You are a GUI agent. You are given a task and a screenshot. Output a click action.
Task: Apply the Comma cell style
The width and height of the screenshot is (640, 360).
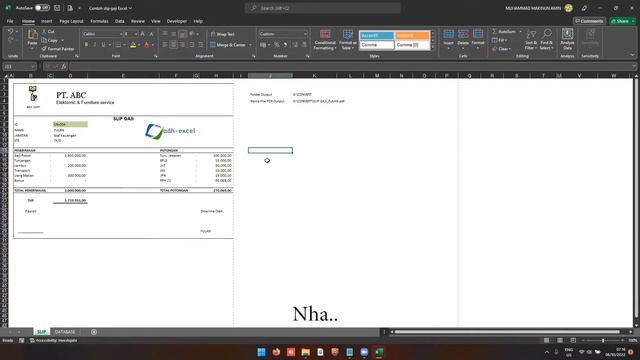point(376,45)
